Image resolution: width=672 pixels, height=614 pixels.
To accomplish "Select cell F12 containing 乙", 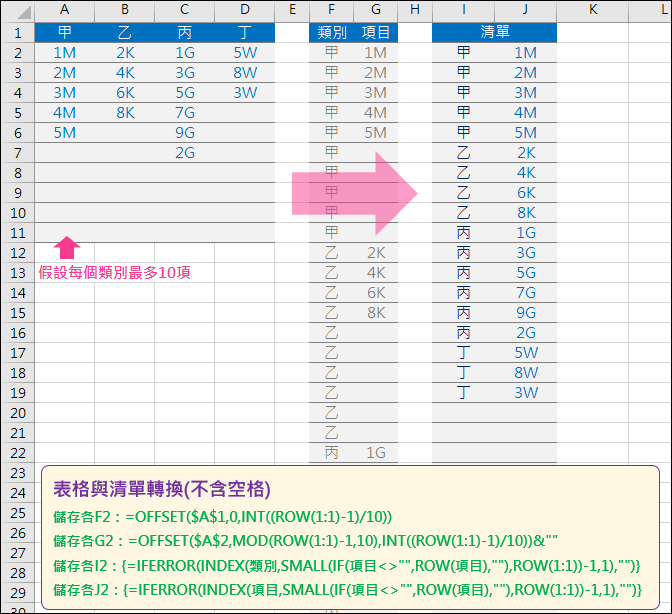I will 331,253.
